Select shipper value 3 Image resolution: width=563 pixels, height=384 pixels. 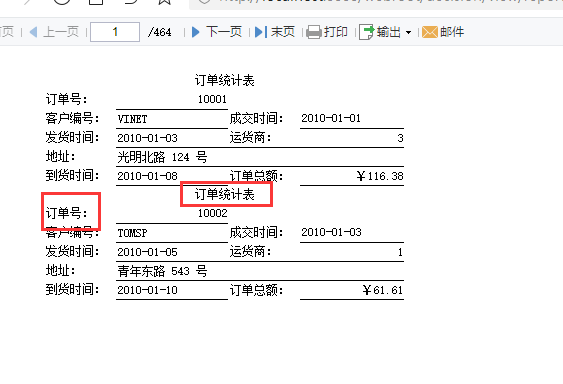pyautogui.click(x=400, y=138)
